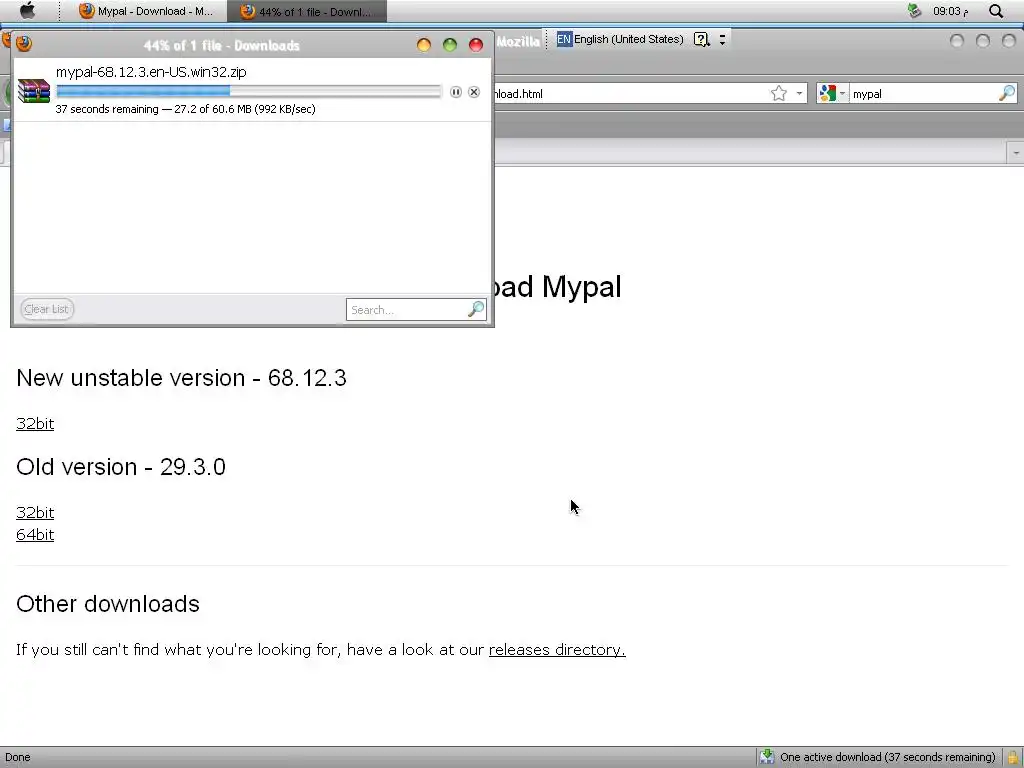Click One active download status text
Image resolution: width=1024 pixels, height=768 pixels.
[x=888, y=757]
